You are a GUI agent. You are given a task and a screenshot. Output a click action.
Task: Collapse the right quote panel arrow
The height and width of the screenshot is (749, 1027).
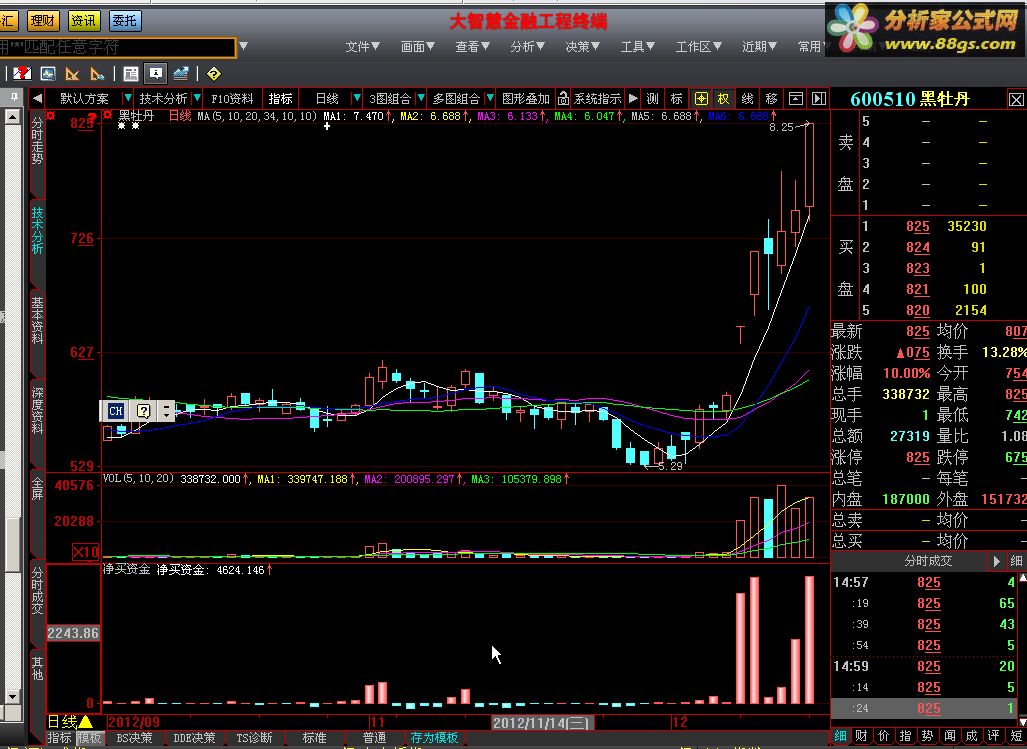click(x=819, y=99)
